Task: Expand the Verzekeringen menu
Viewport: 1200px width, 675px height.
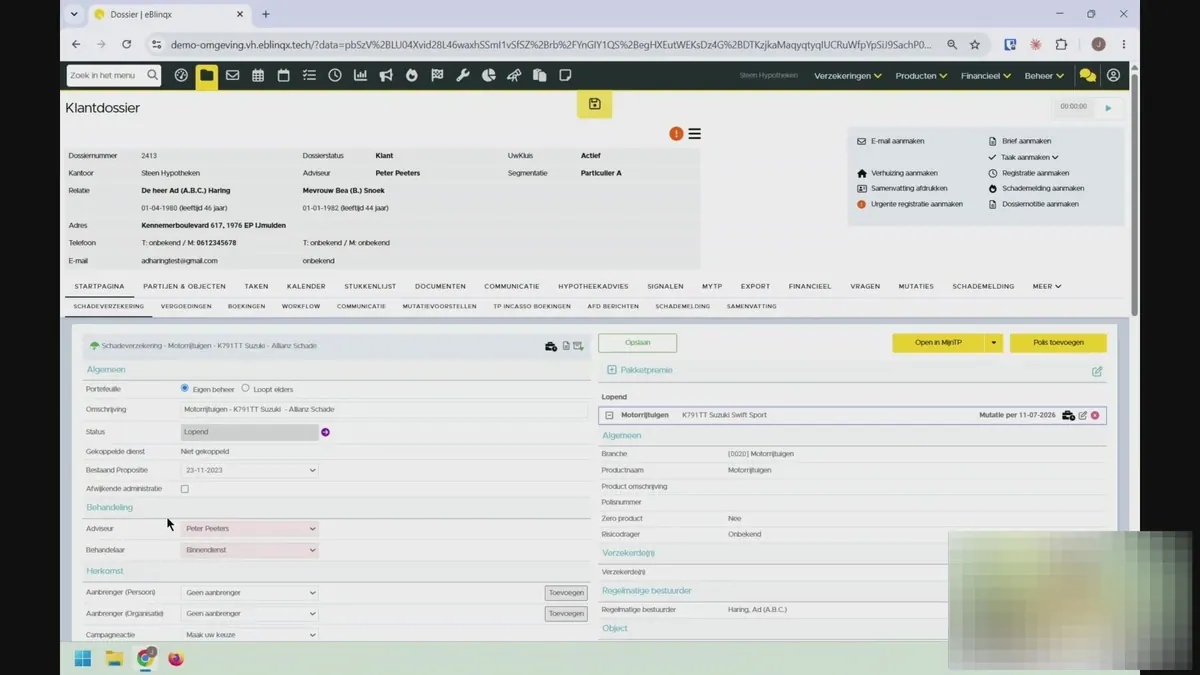Action: tap(848, 75)
